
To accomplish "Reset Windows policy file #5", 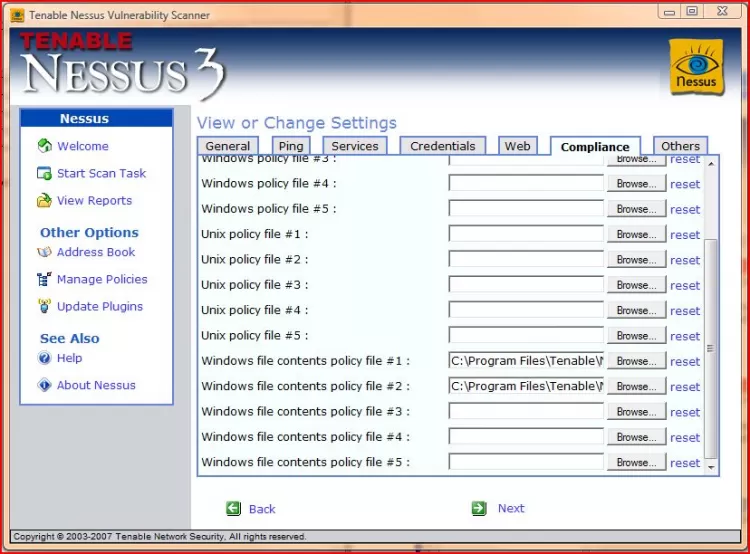I will point(685,210).
